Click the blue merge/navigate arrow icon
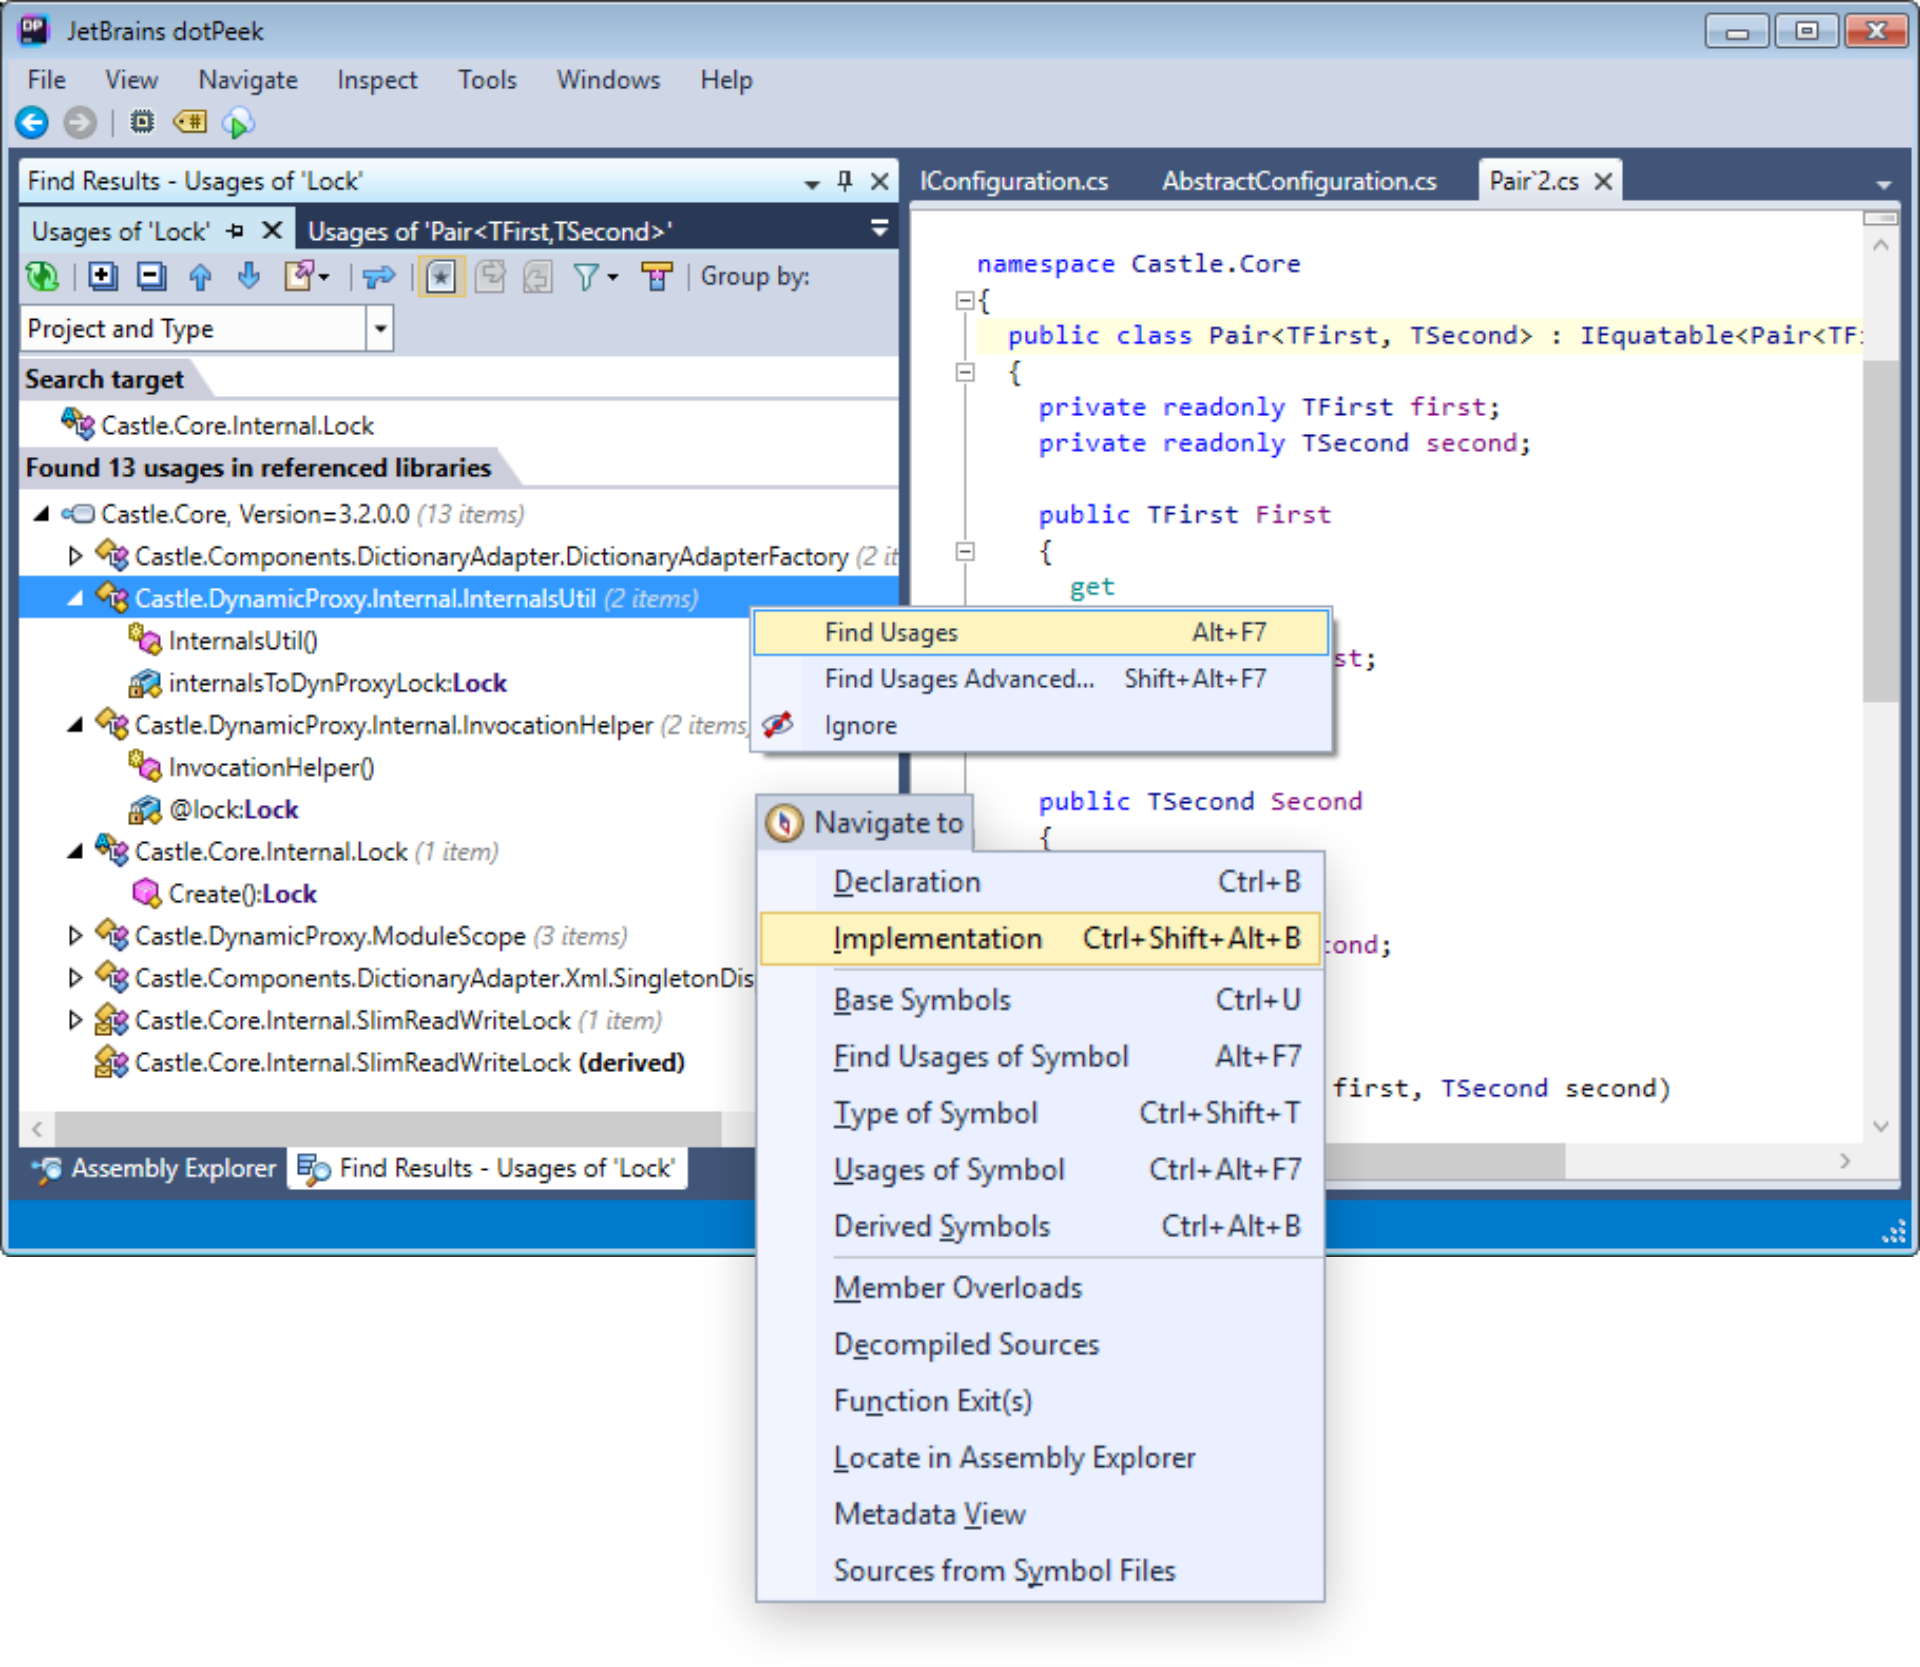This screenshot has width=1920, height=1667. pos(379,277)
